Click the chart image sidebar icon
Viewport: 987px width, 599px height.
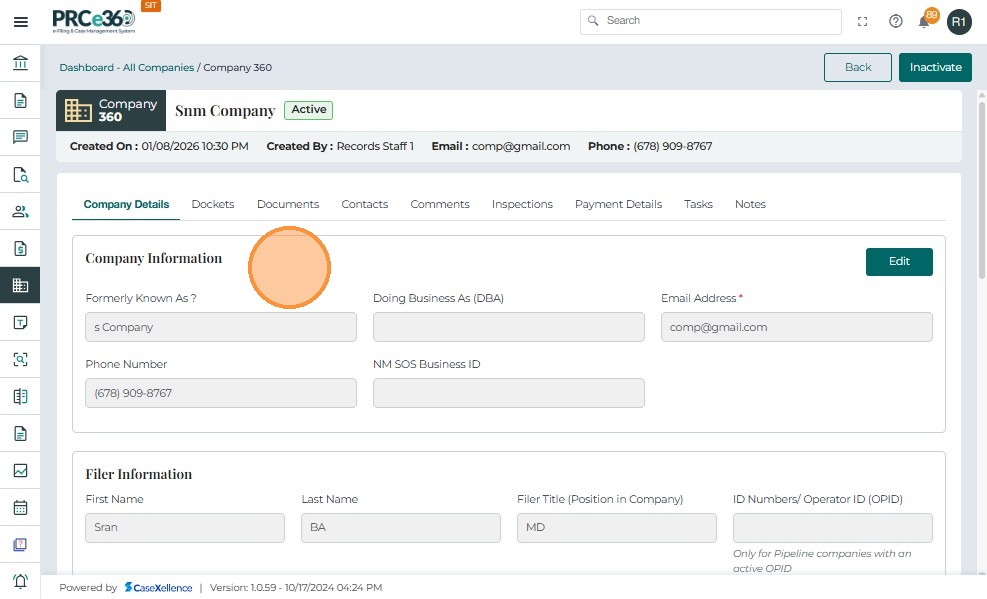point(20,470)
